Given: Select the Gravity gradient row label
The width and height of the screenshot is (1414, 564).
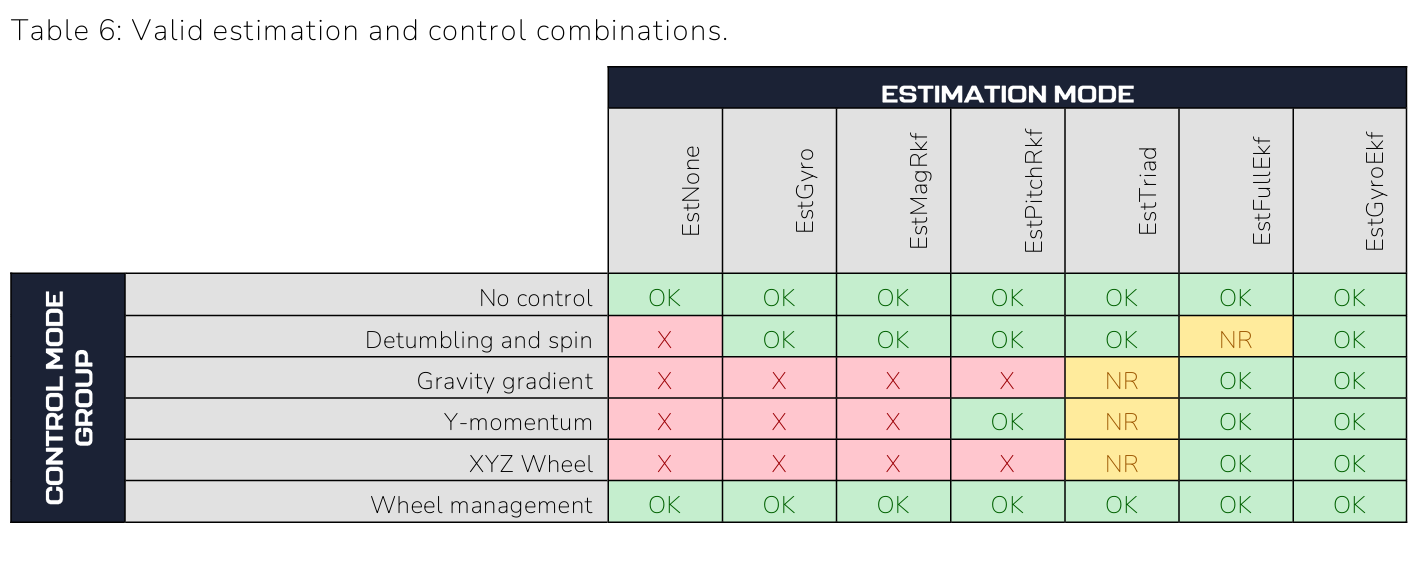Looking at the screenshot, I should (505, 381).
